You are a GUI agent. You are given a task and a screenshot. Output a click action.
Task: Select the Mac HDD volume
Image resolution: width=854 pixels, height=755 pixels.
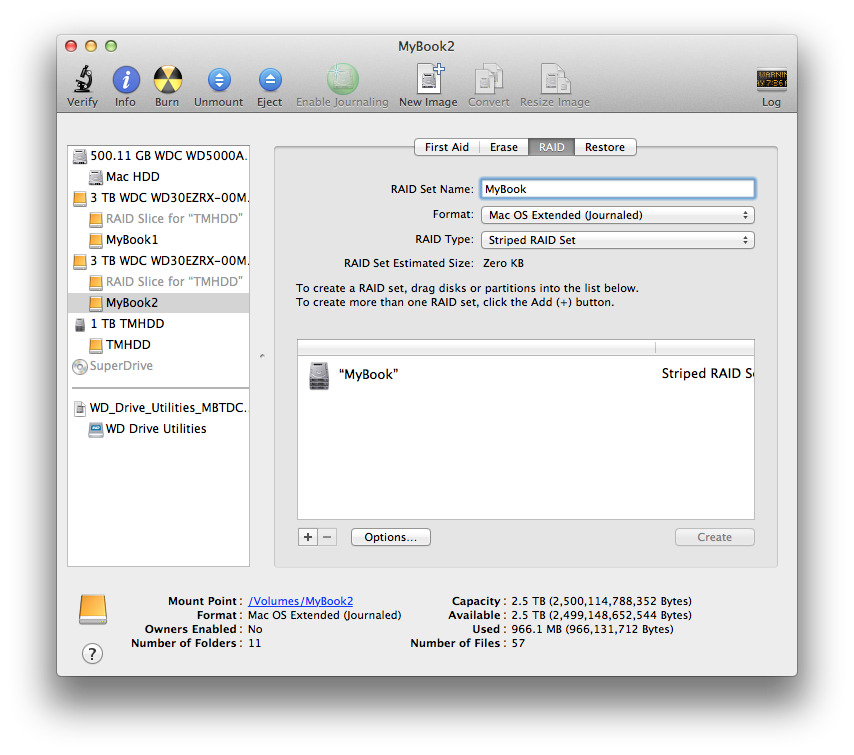tap(159, 177)
